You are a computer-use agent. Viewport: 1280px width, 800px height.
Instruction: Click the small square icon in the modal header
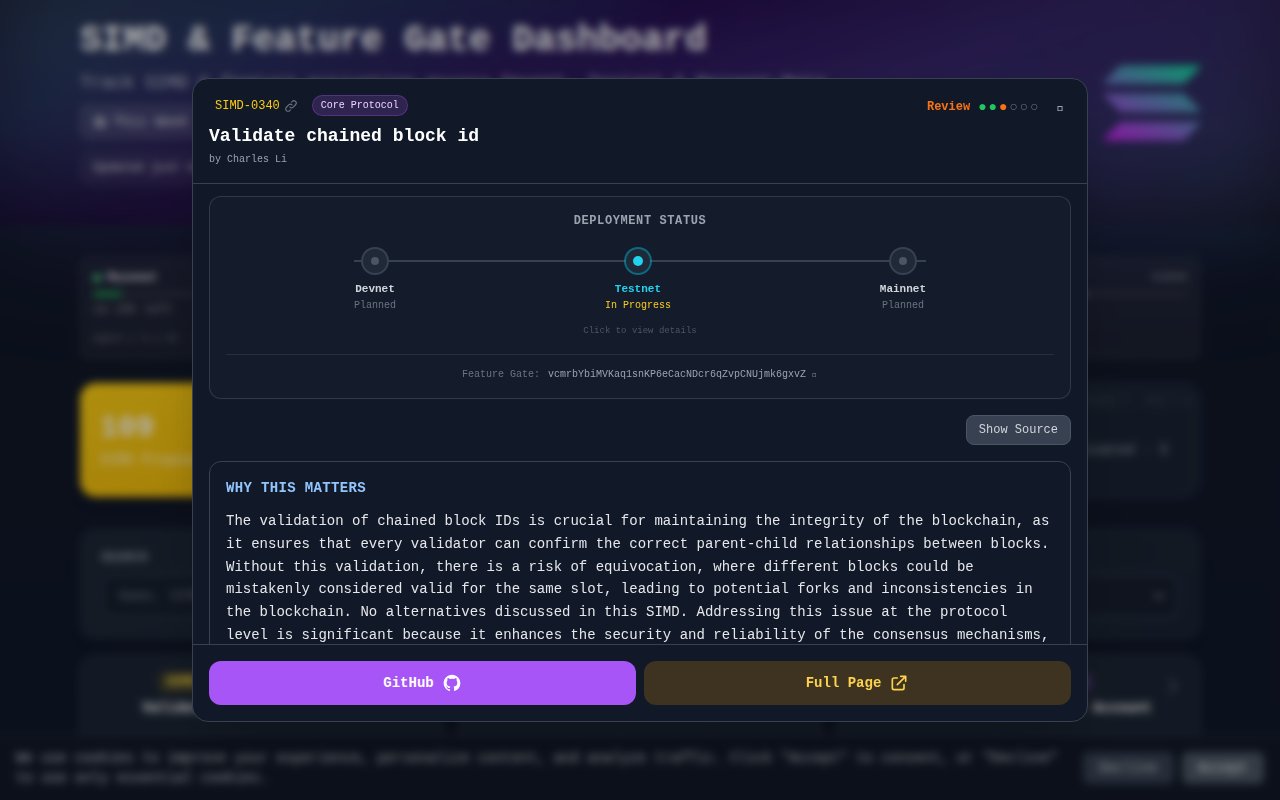tap(1060, 108)
